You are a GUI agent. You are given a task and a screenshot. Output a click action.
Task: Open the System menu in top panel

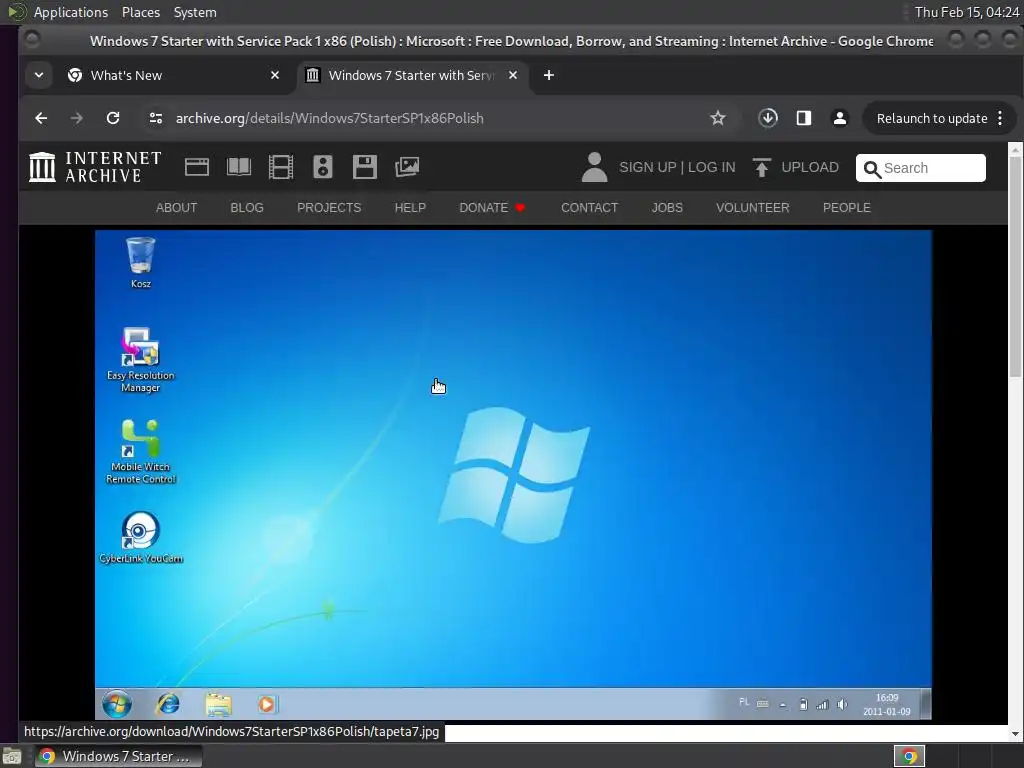pyautogui.click(x=195, y=12)
